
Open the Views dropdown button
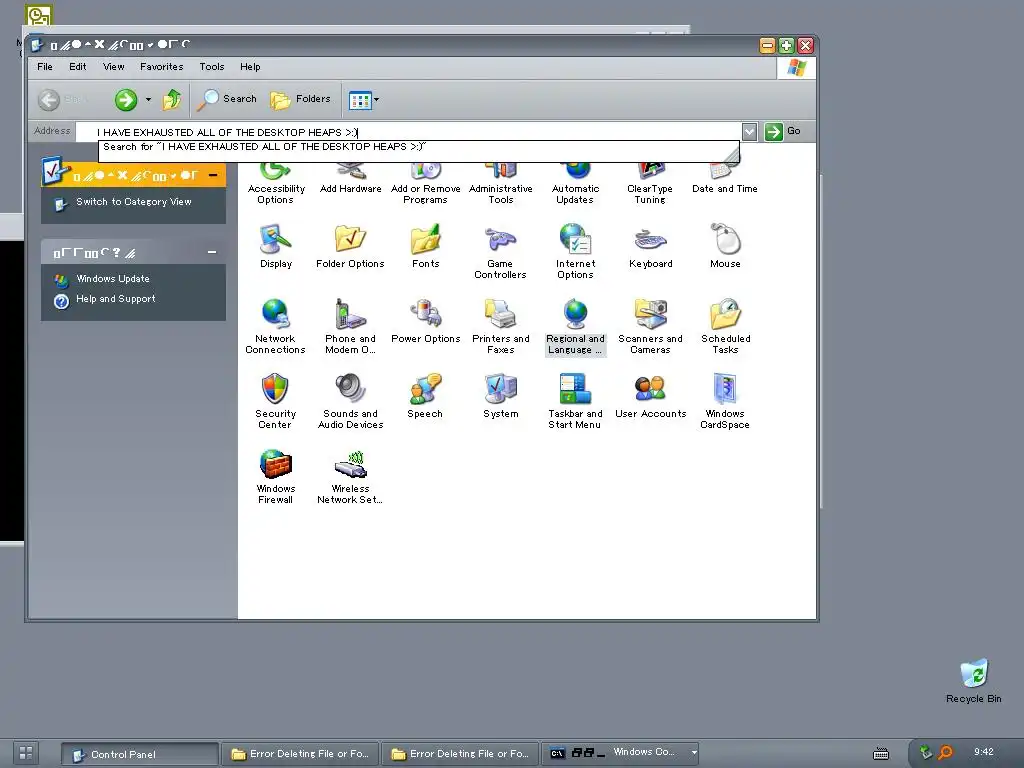pos(364,100)
